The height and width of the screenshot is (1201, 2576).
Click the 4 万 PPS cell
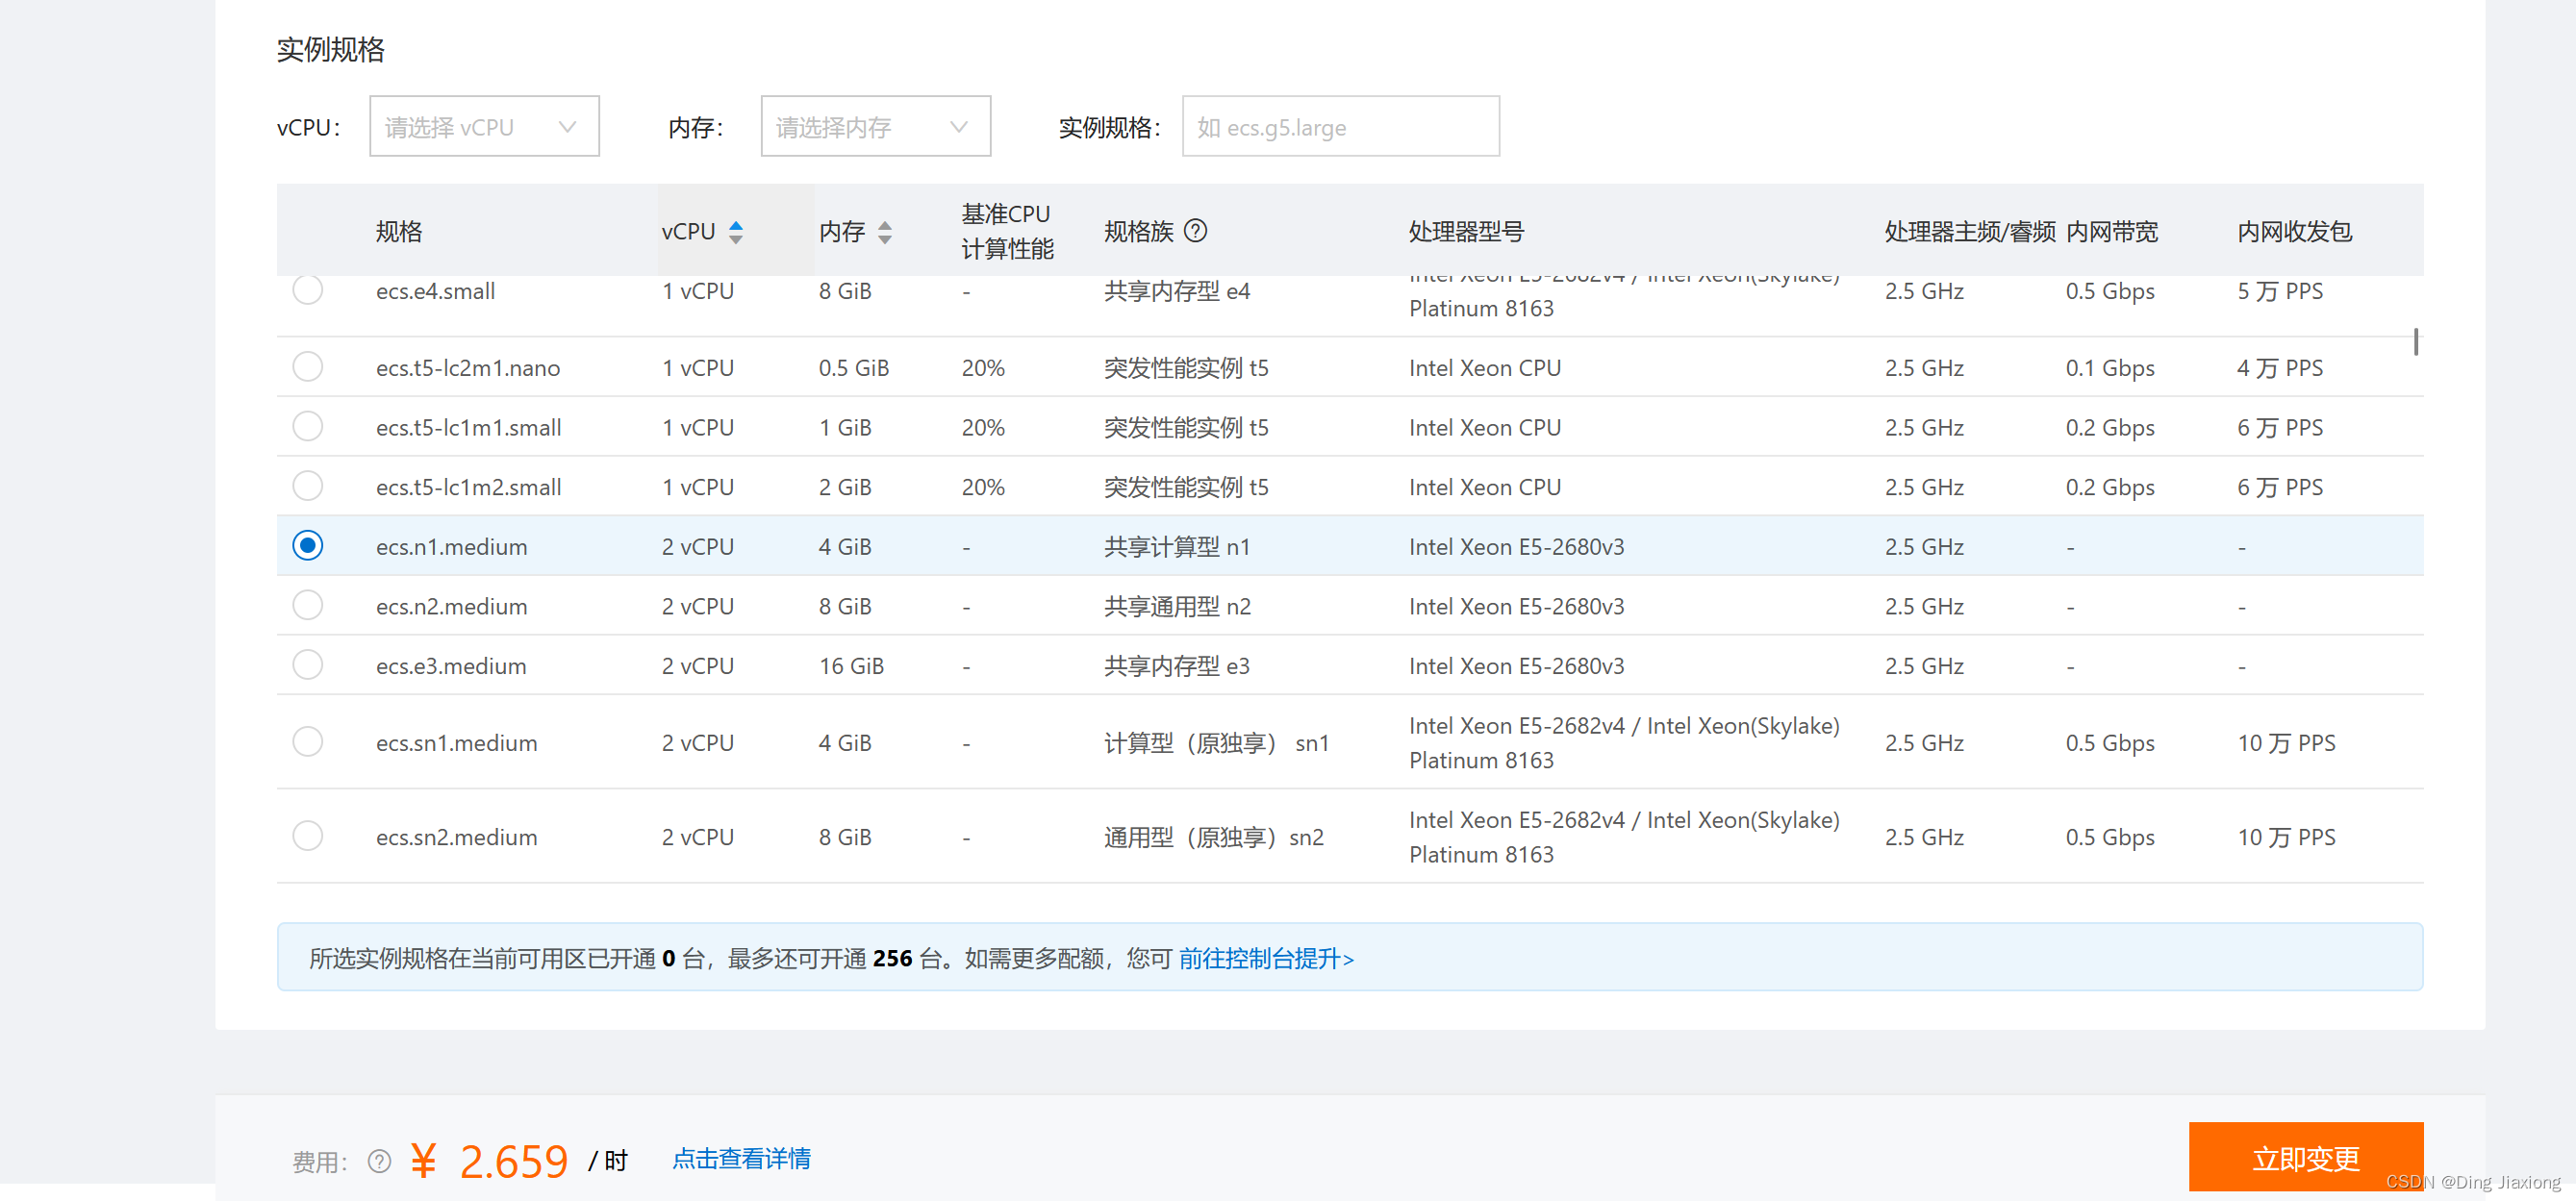tap(2280, 368)
